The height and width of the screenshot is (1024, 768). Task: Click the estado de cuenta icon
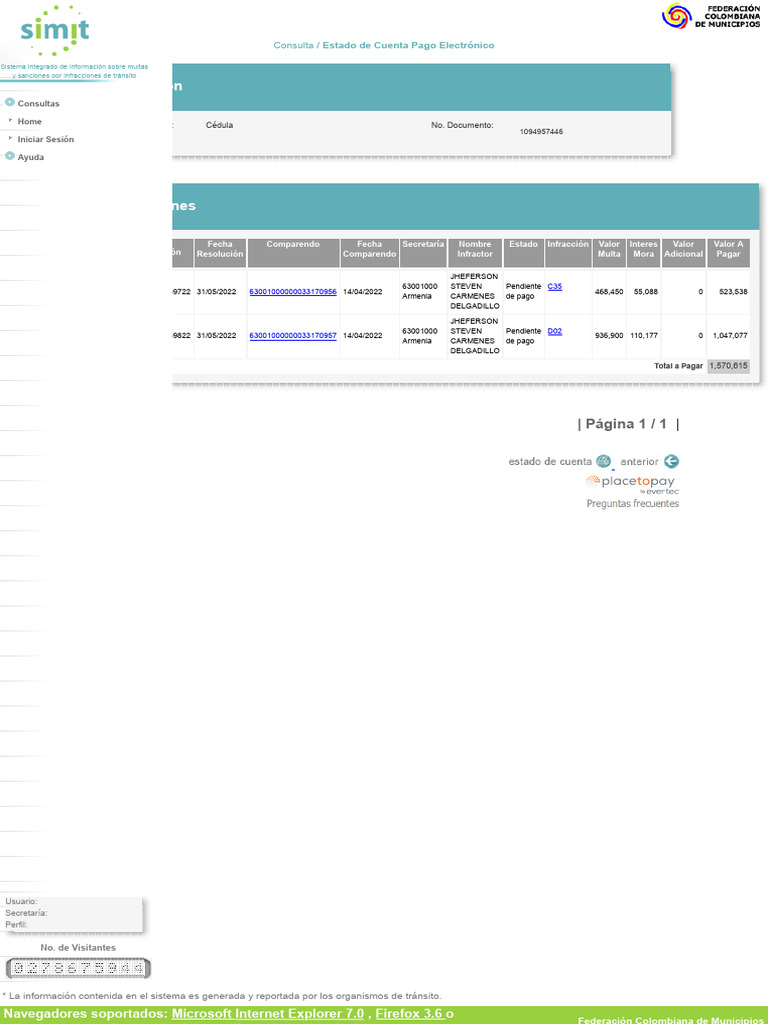(x=603, y=461)
